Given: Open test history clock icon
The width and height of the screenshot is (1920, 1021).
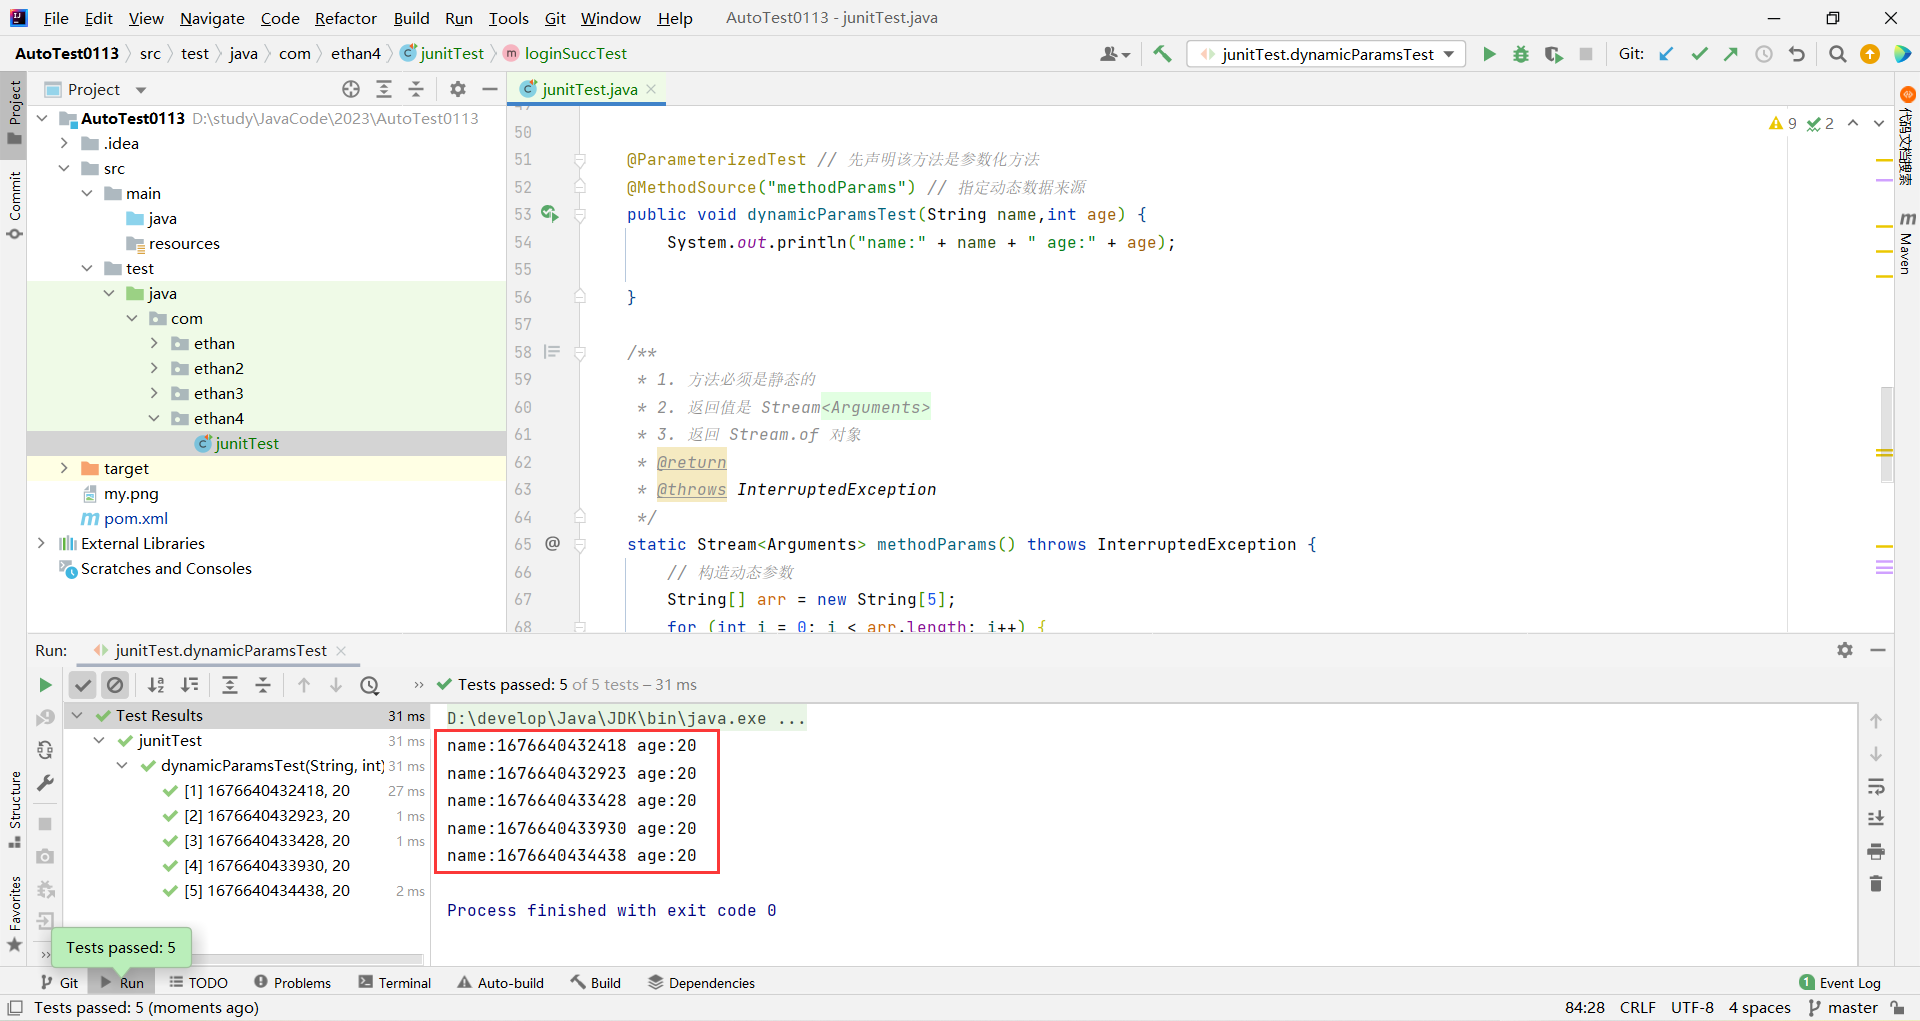Looking at the screenshot, I should pos(370,685).
